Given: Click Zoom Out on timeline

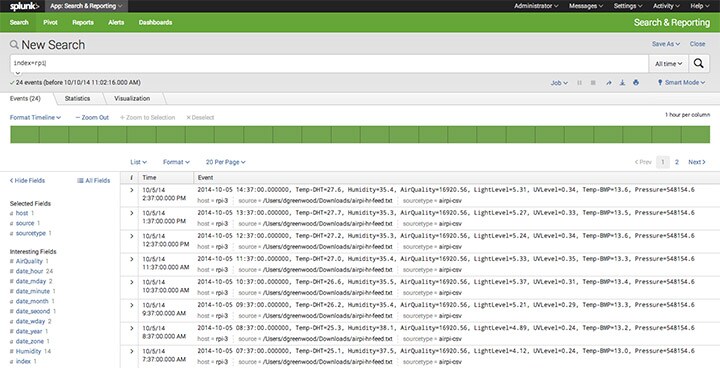Looking at the screenshot, I should tap(92, 118).
